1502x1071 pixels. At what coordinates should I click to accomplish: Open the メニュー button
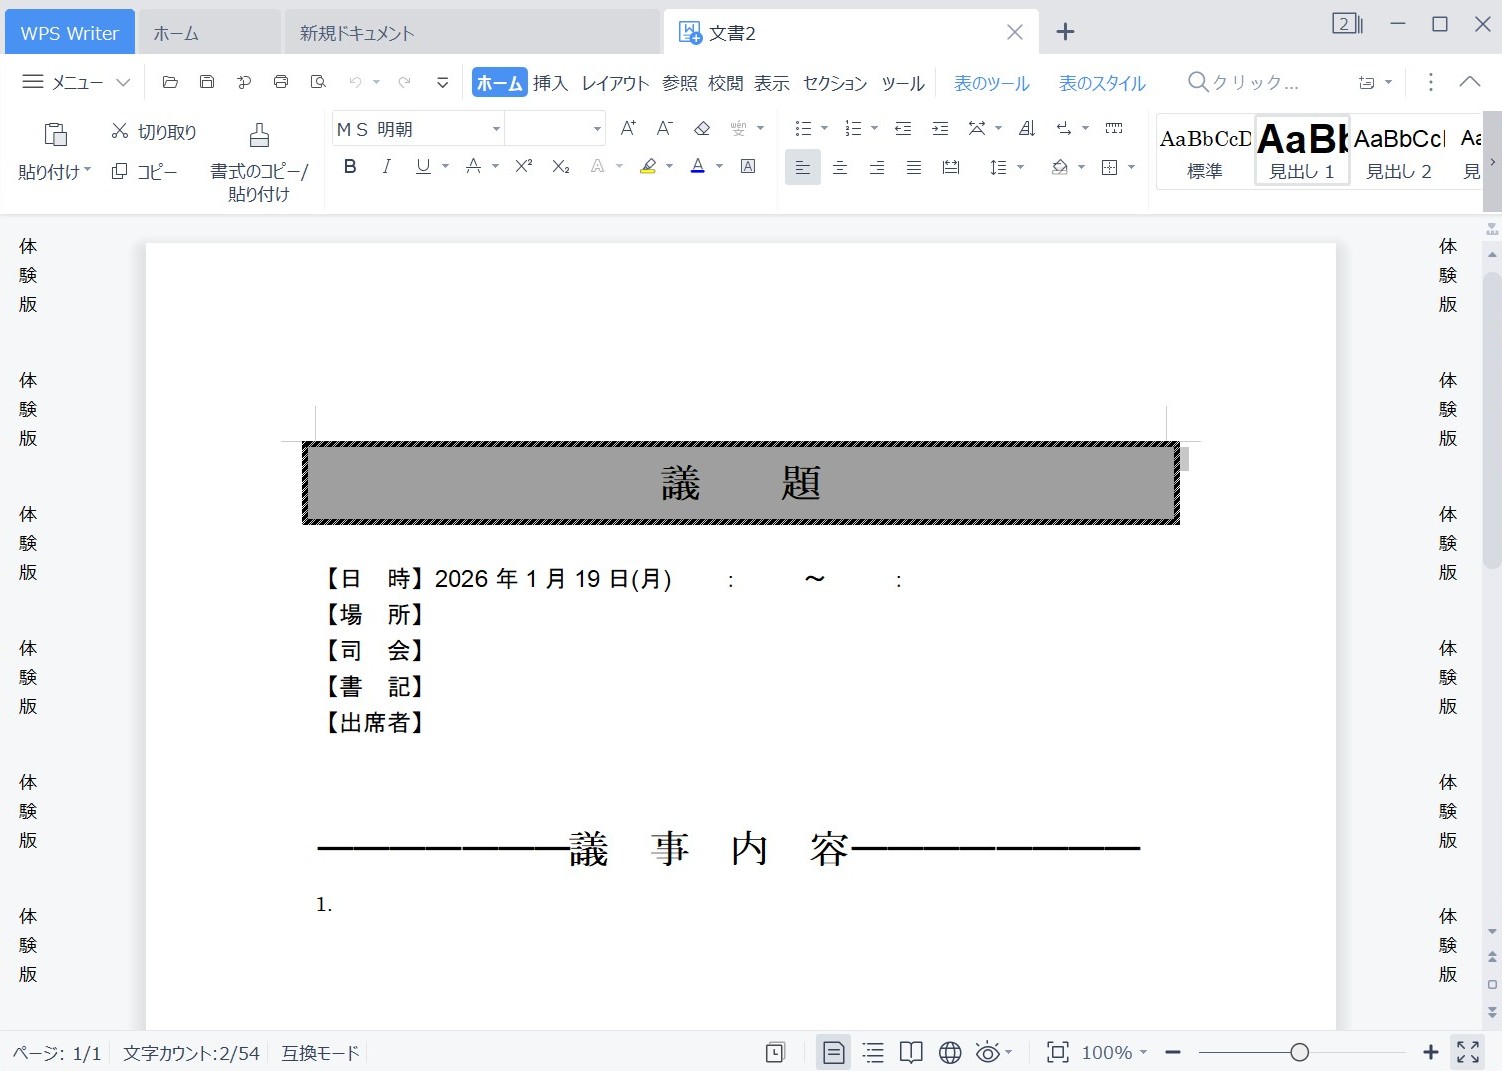pos(76,82)
